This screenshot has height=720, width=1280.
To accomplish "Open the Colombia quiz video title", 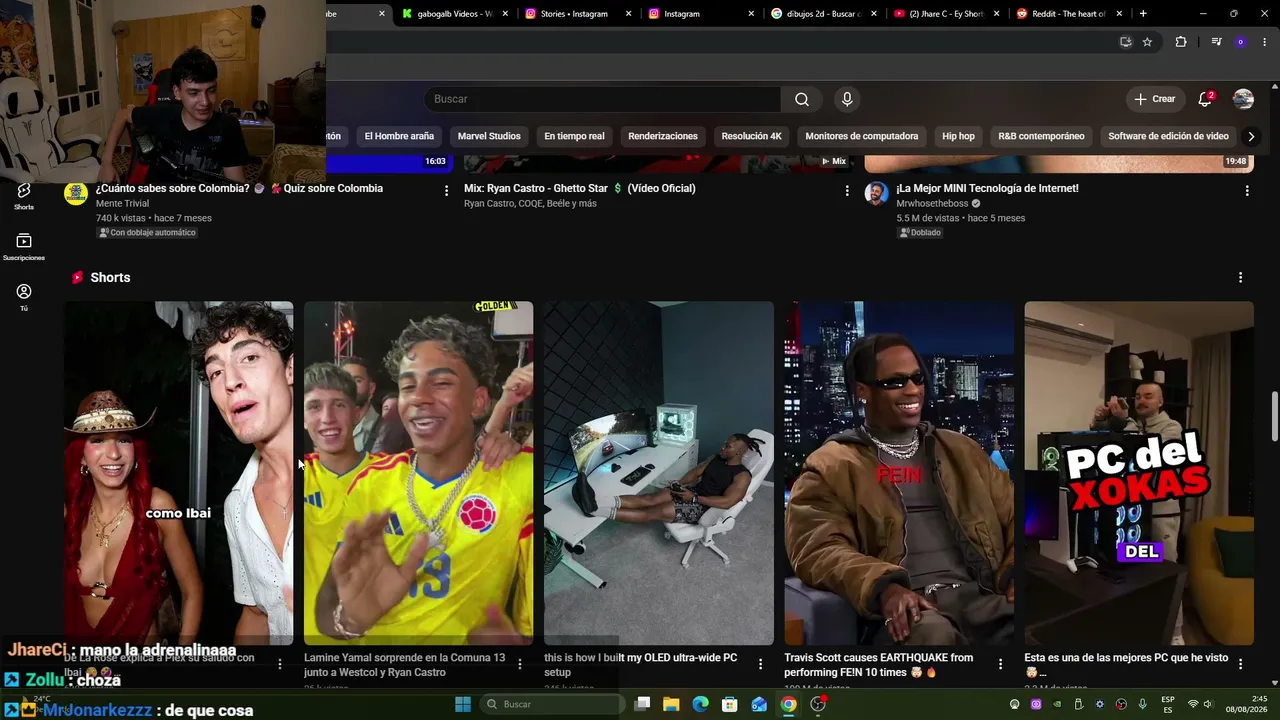I will pyautogui.click(x=239, y=188).
